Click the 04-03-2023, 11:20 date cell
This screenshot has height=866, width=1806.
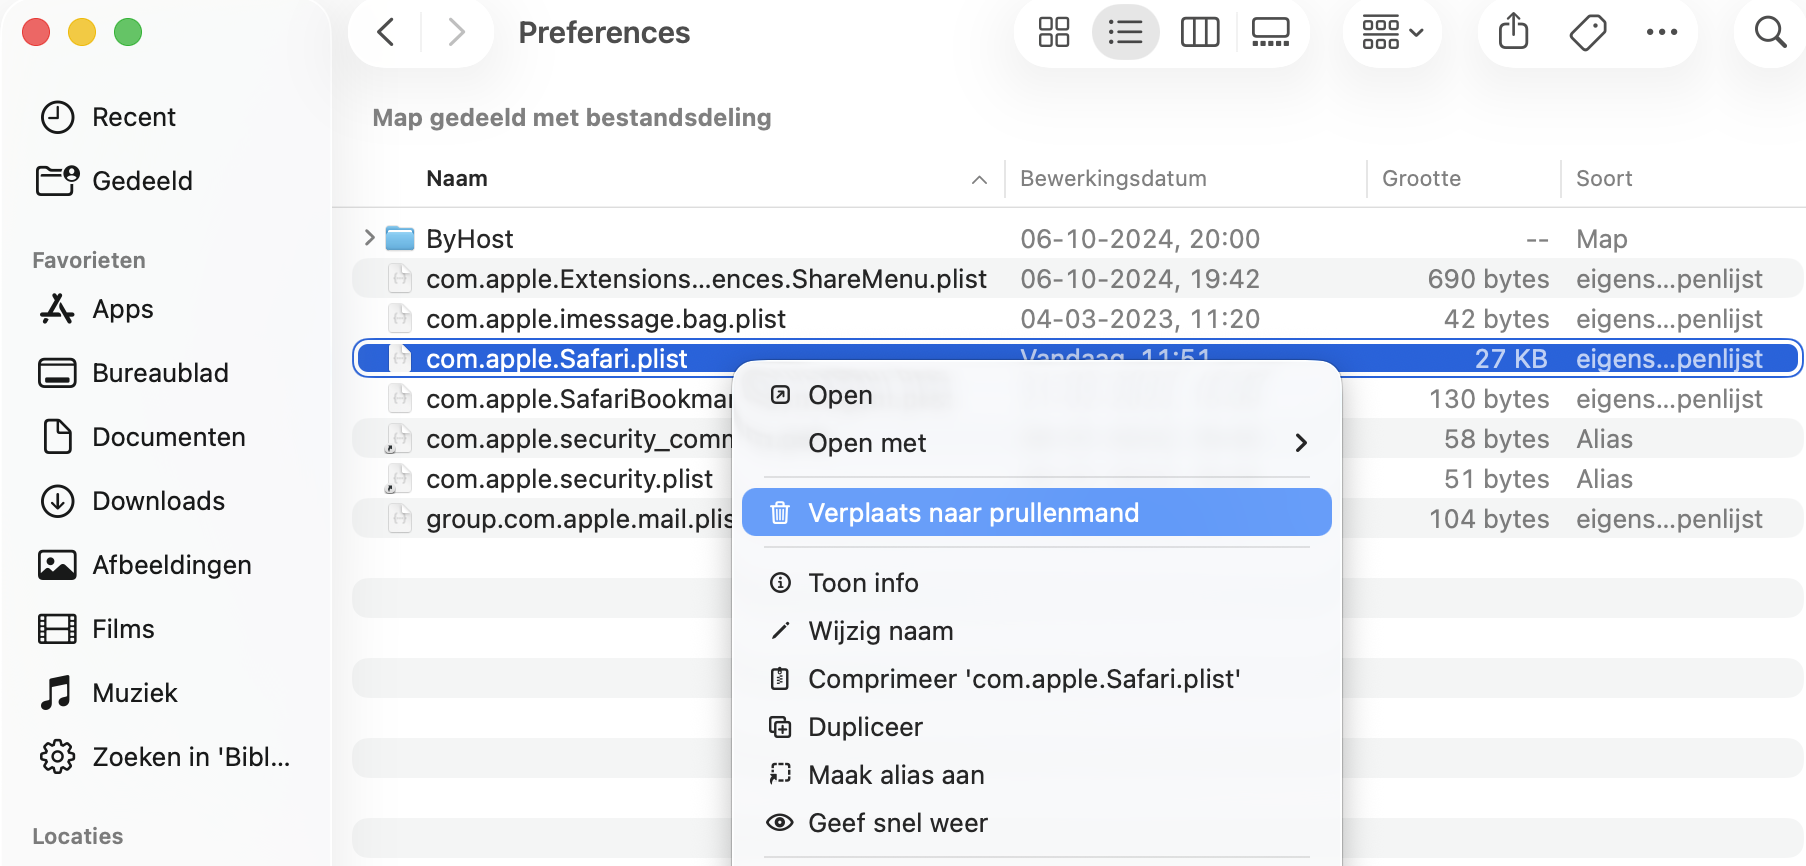click(x=1140, y=319)
